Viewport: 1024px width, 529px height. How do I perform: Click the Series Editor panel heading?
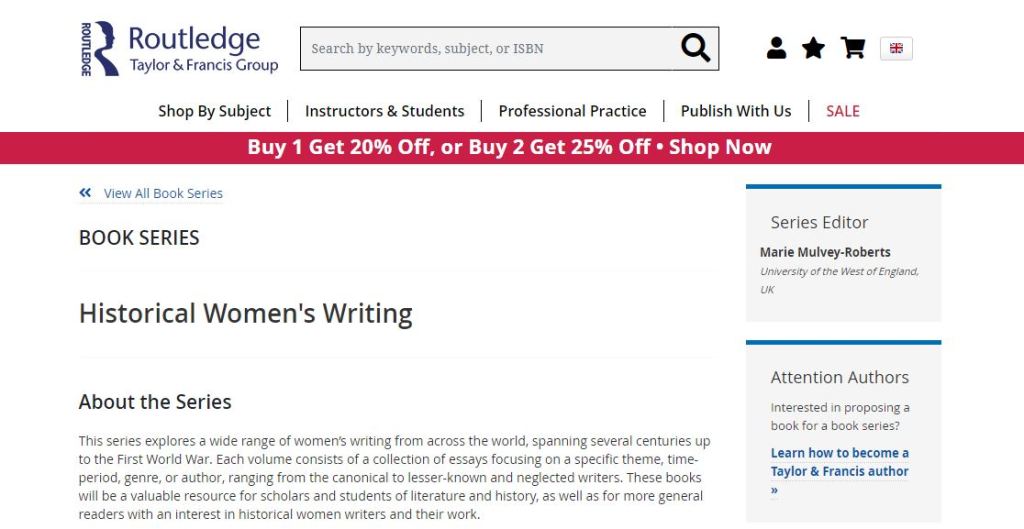[819, 222]
